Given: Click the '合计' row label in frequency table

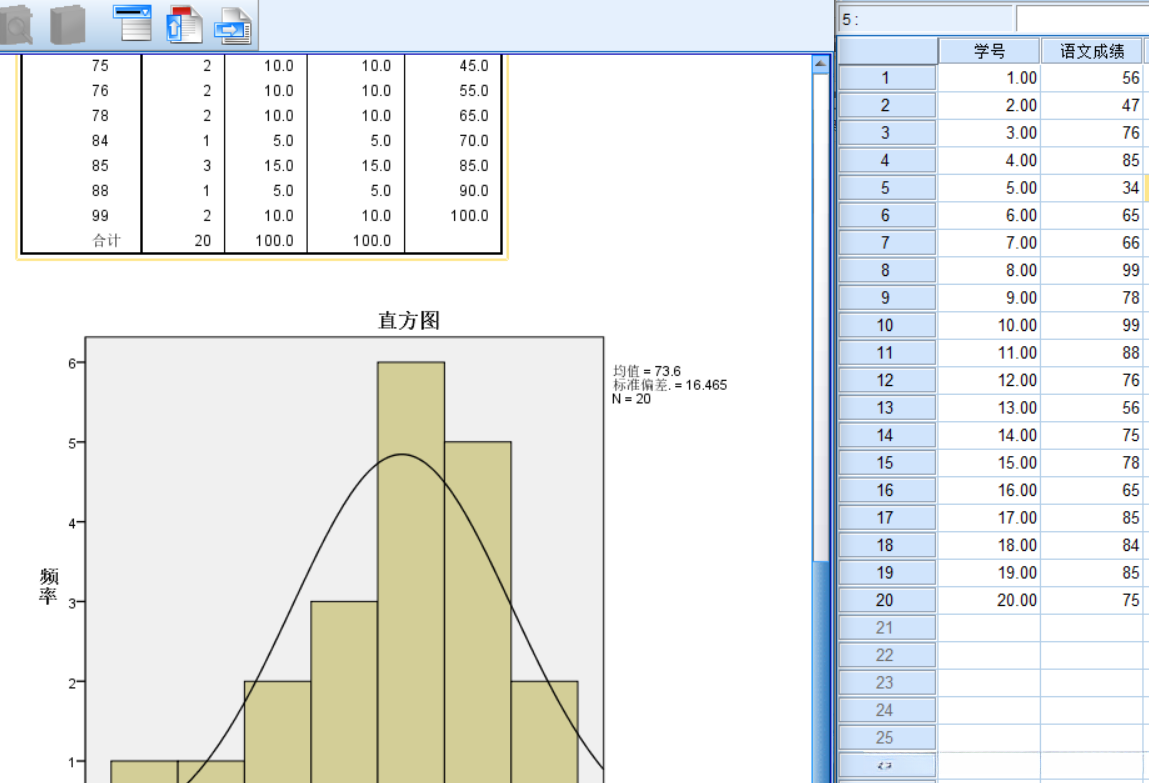Looking at the screenshot, I should (106, 240).
